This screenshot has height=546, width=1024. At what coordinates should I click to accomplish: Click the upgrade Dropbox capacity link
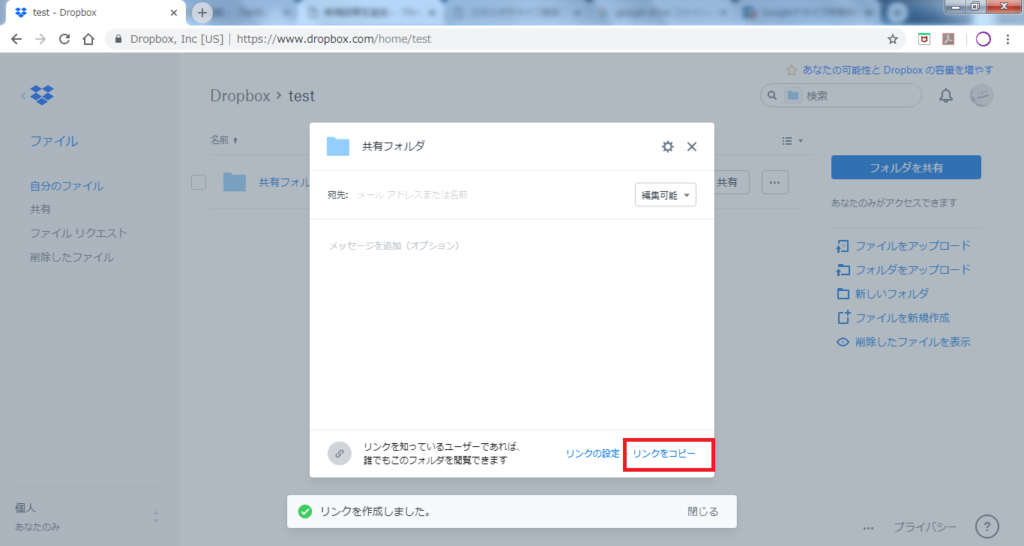point(897,70)
